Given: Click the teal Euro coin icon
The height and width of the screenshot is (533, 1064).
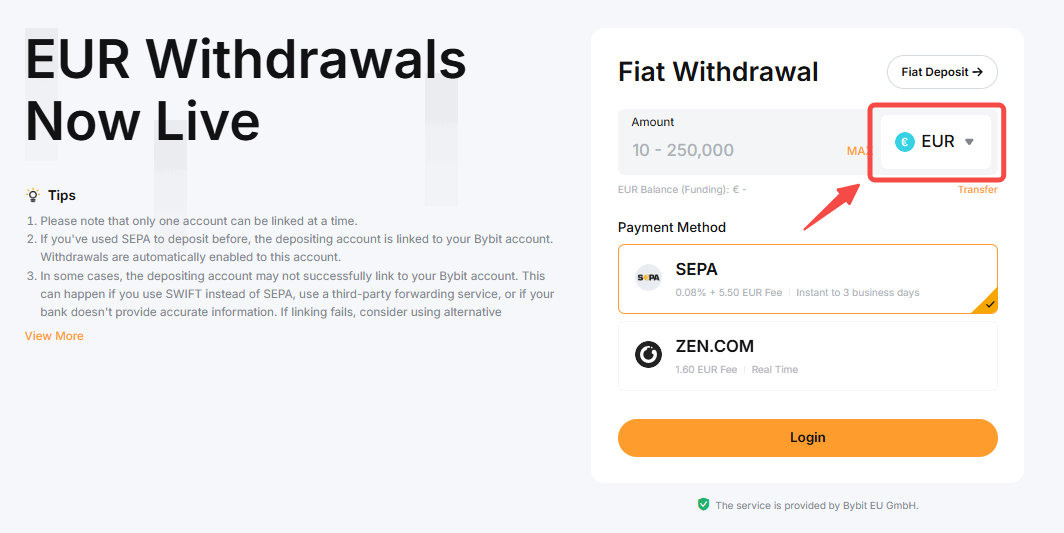Looking at the screenshot, I should point(905,142).
